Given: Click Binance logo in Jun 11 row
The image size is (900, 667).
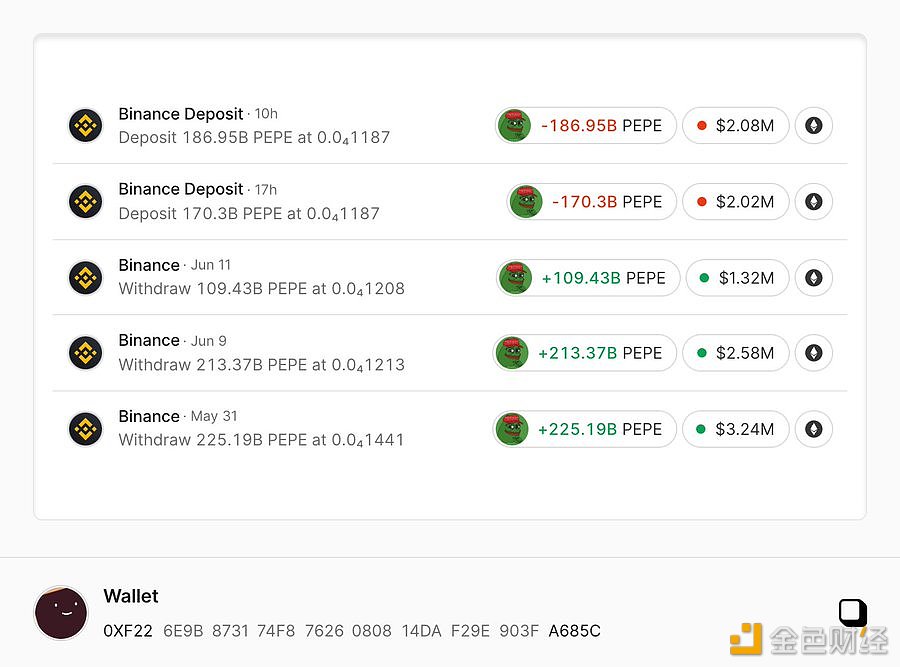Looking at the screenshot, I should pyautogui.click(x=86, y=278).
